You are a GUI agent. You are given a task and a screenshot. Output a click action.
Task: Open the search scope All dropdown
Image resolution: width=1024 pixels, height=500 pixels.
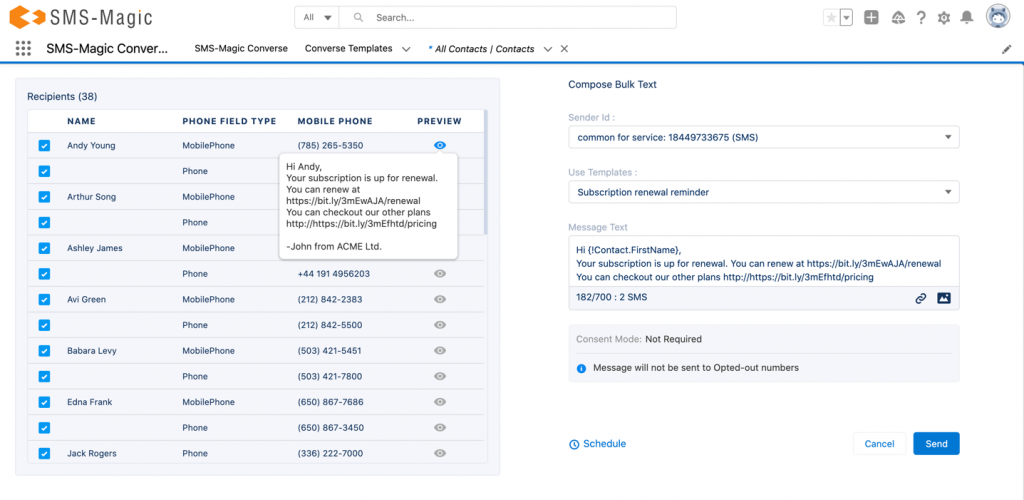317,18
